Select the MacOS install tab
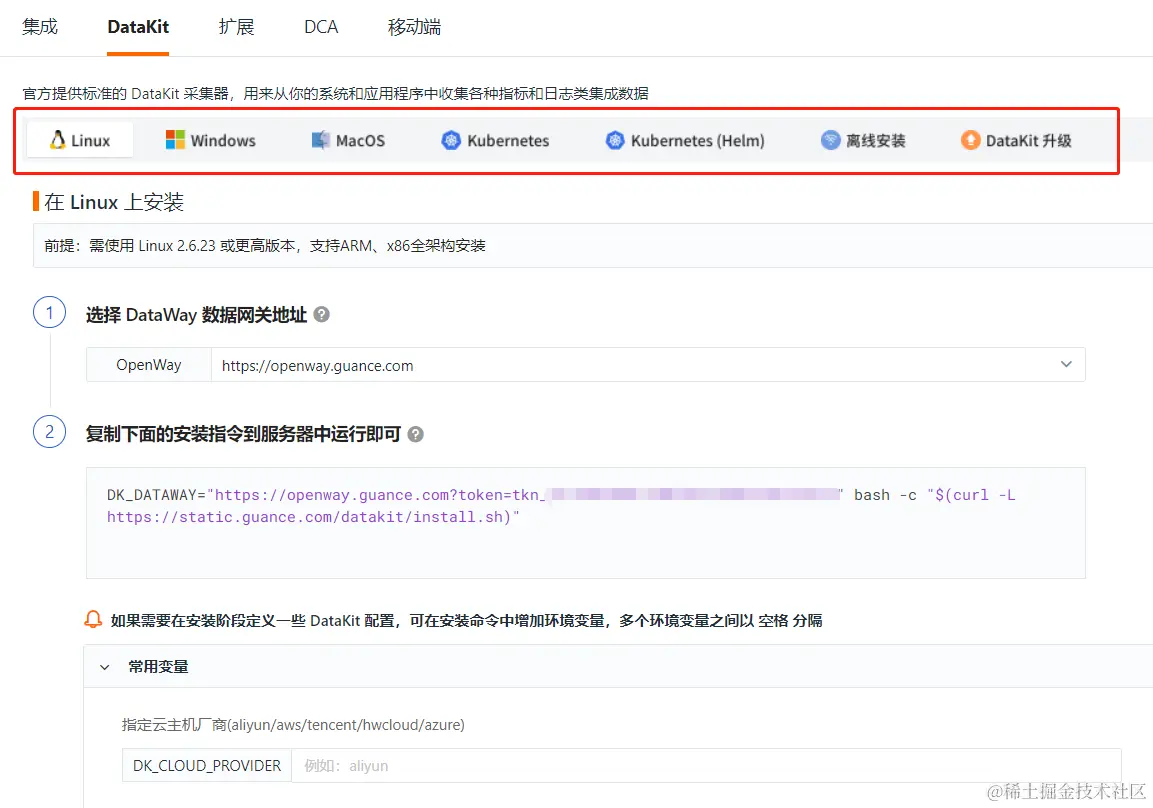 348,140
